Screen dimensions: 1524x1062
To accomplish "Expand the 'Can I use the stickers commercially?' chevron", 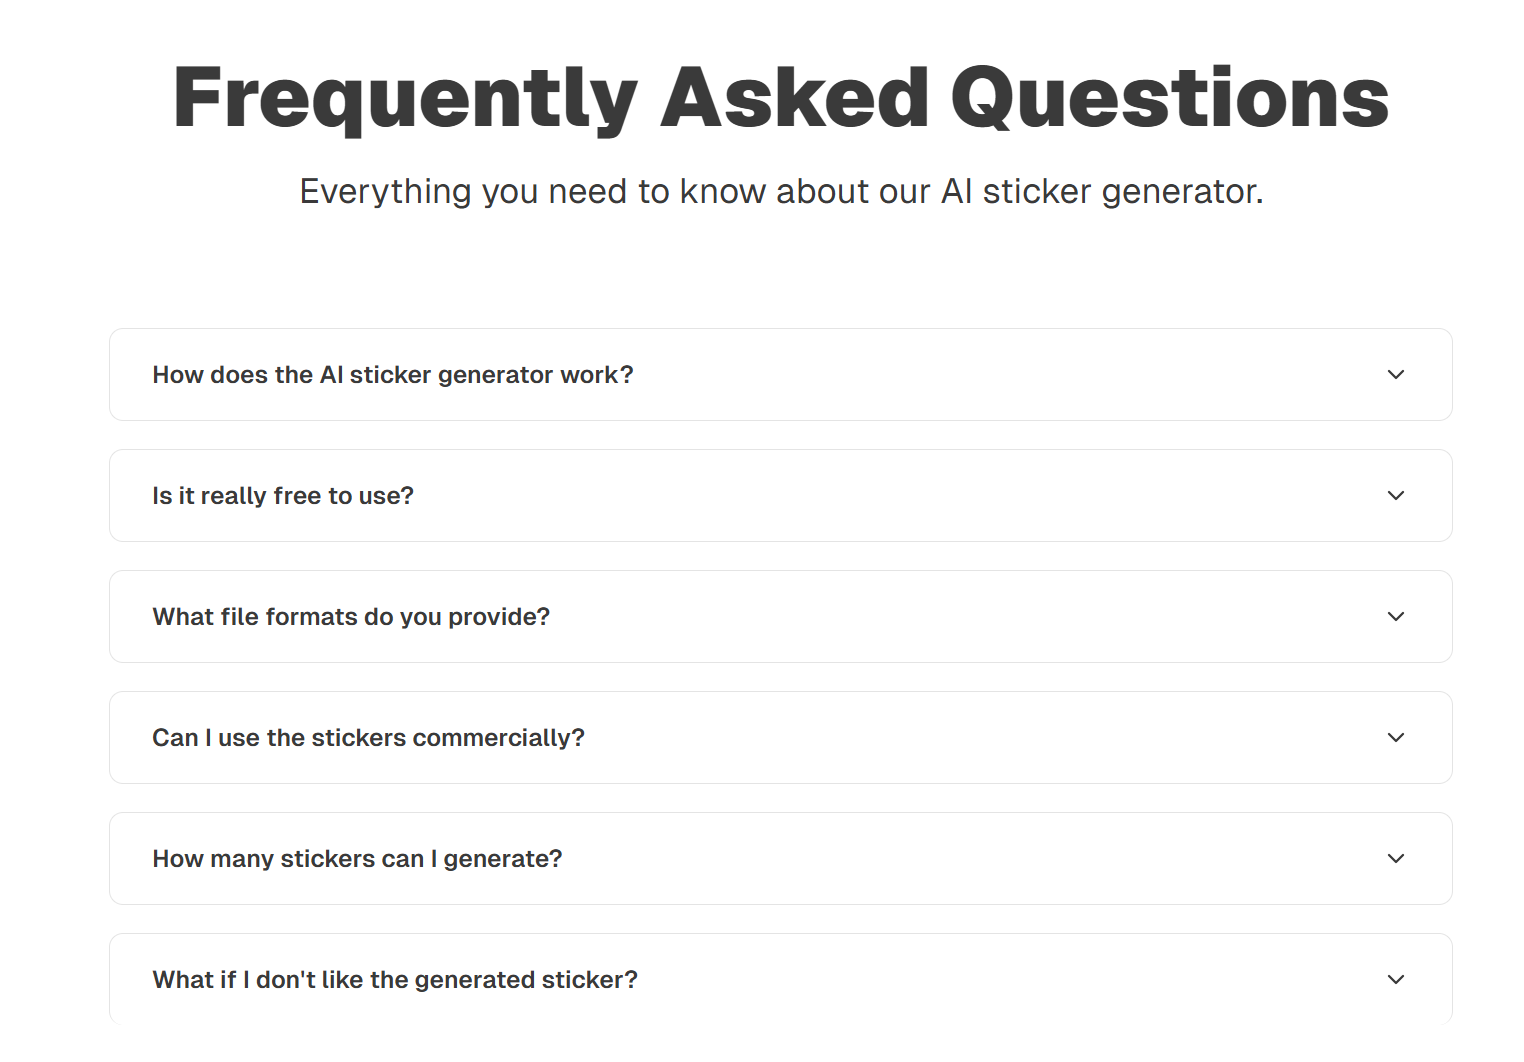I will 1396,738.
